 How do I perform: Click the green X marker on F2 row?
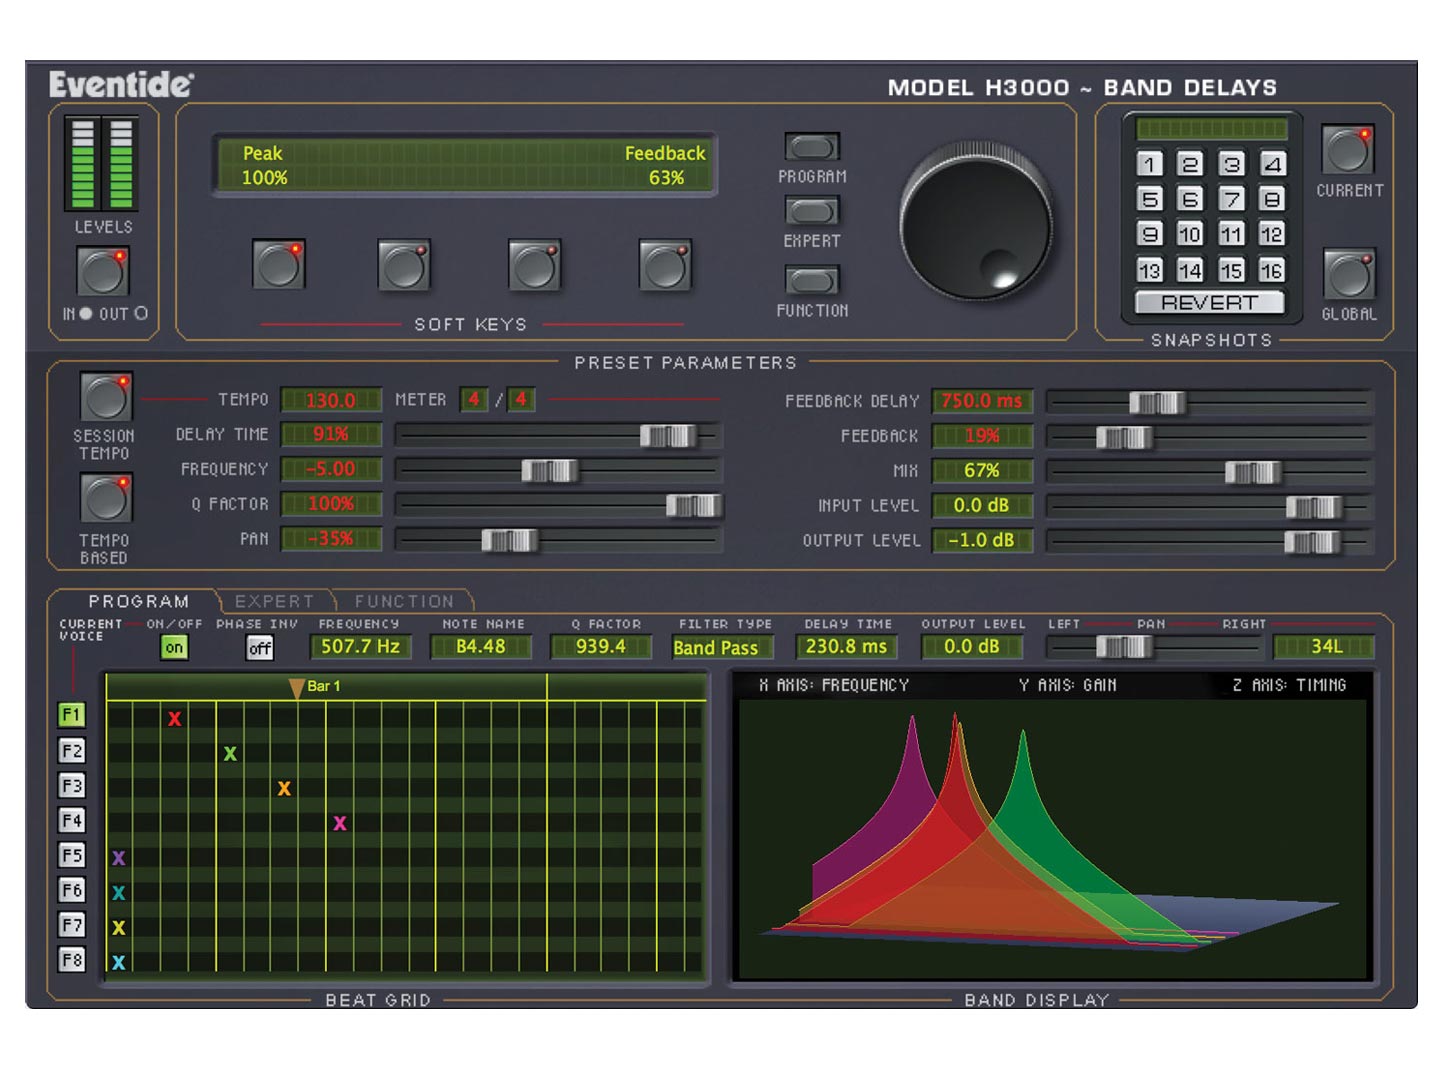[230, 753]
